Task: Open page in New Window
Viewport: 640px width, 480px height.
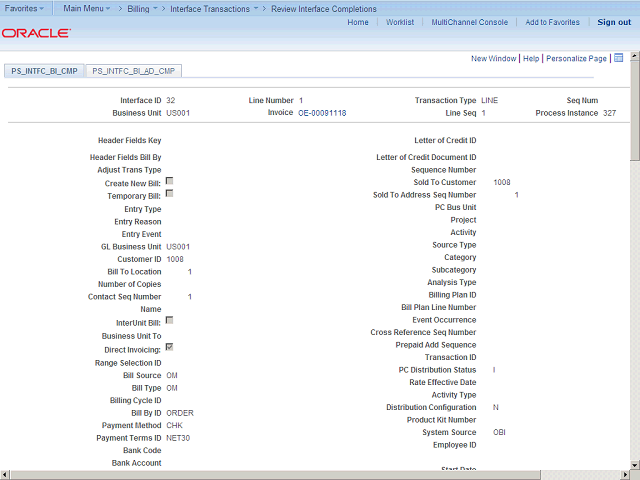Action: (x=493, y=58)
